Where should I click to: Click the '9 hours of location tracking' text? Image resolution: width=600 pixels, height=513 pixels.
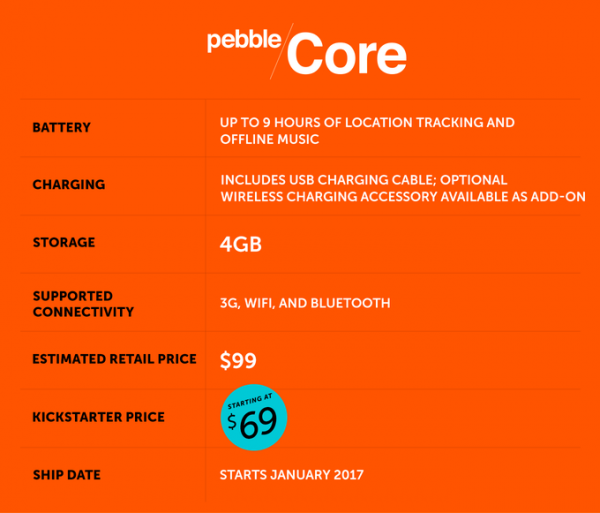coord(367,123)
